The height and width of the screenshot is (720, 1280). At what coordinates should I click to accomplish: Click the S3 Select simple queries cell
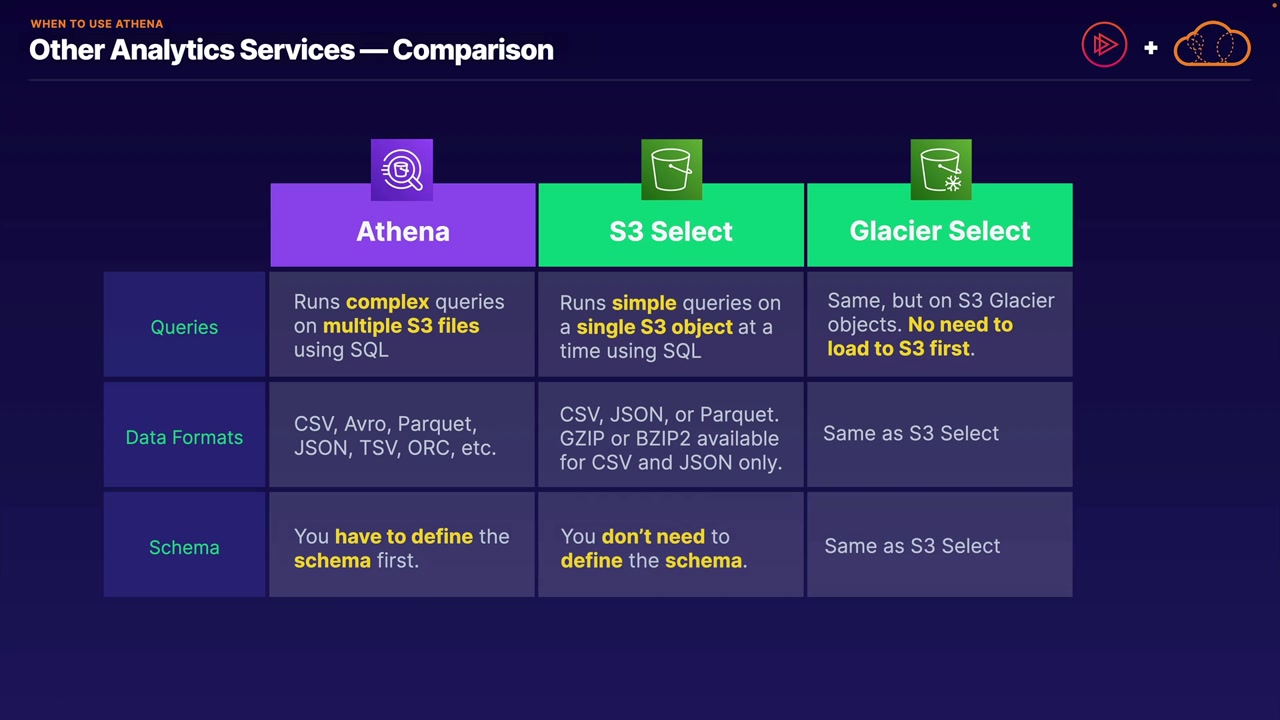670,326
